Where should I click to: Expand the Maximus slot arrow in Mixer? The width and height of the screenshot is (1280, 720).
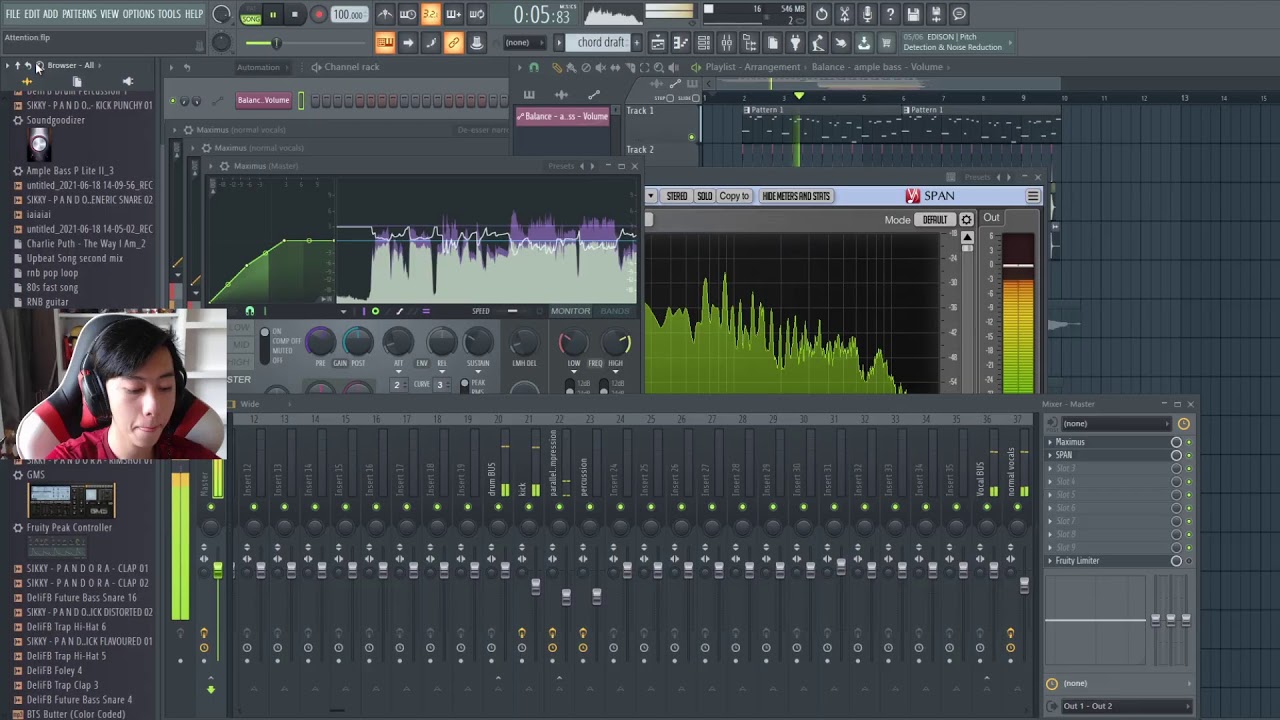[1050, 442]
